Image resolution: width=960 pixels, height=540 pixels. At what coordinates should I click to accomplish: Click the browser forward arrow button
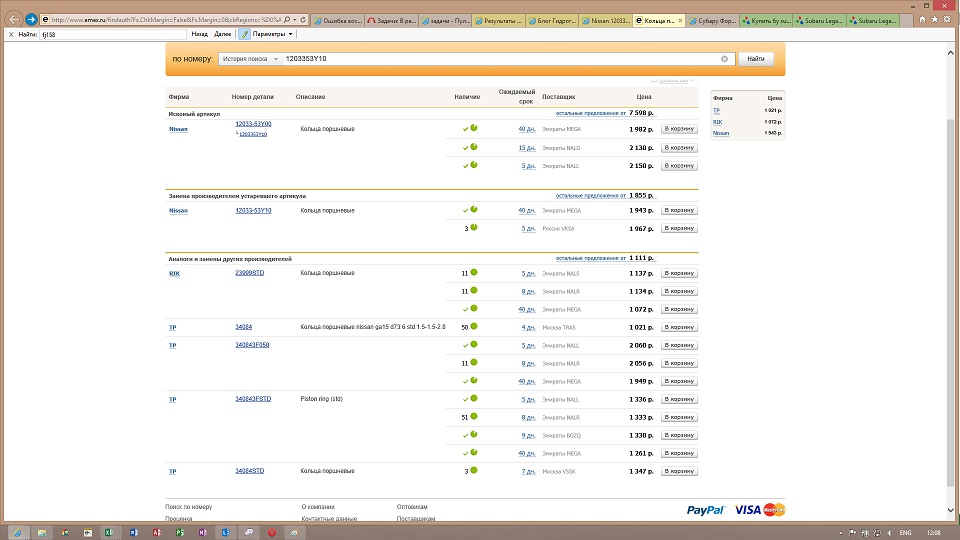tap(32, 19)
